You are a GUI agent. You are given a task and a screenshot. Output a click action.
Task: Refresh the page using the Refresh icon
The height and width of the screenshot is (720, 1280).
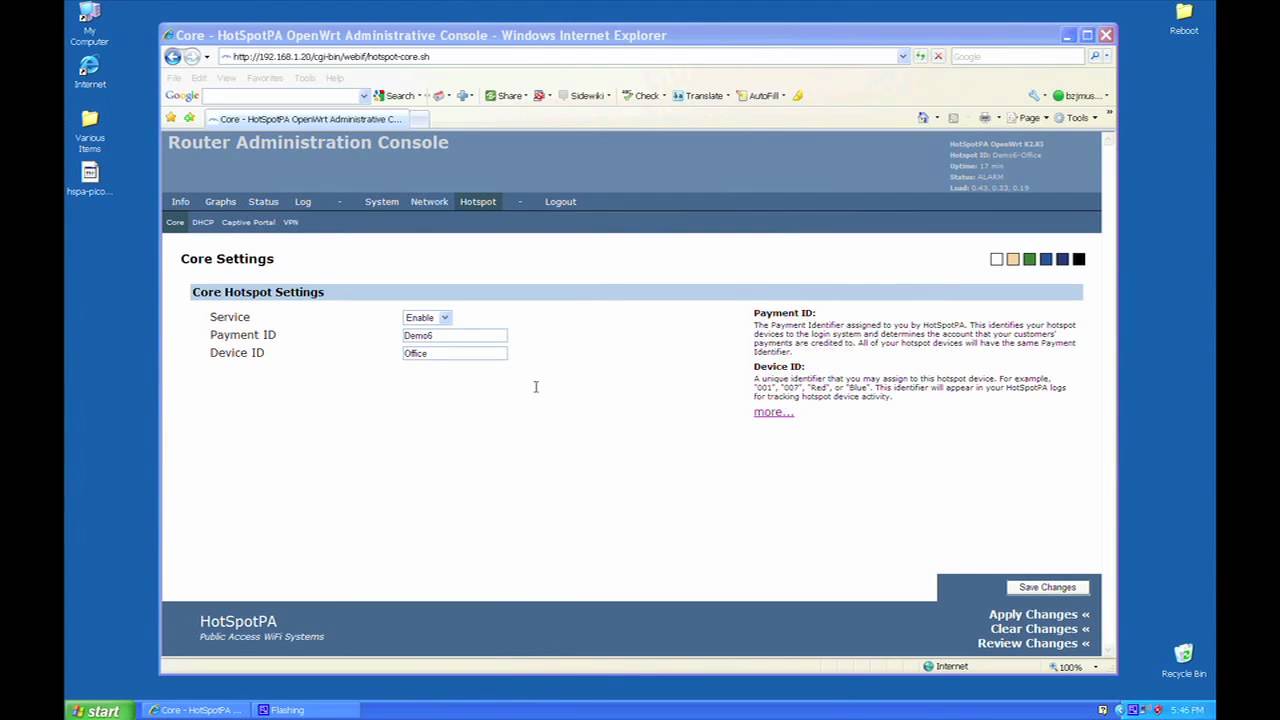point(920,56)
